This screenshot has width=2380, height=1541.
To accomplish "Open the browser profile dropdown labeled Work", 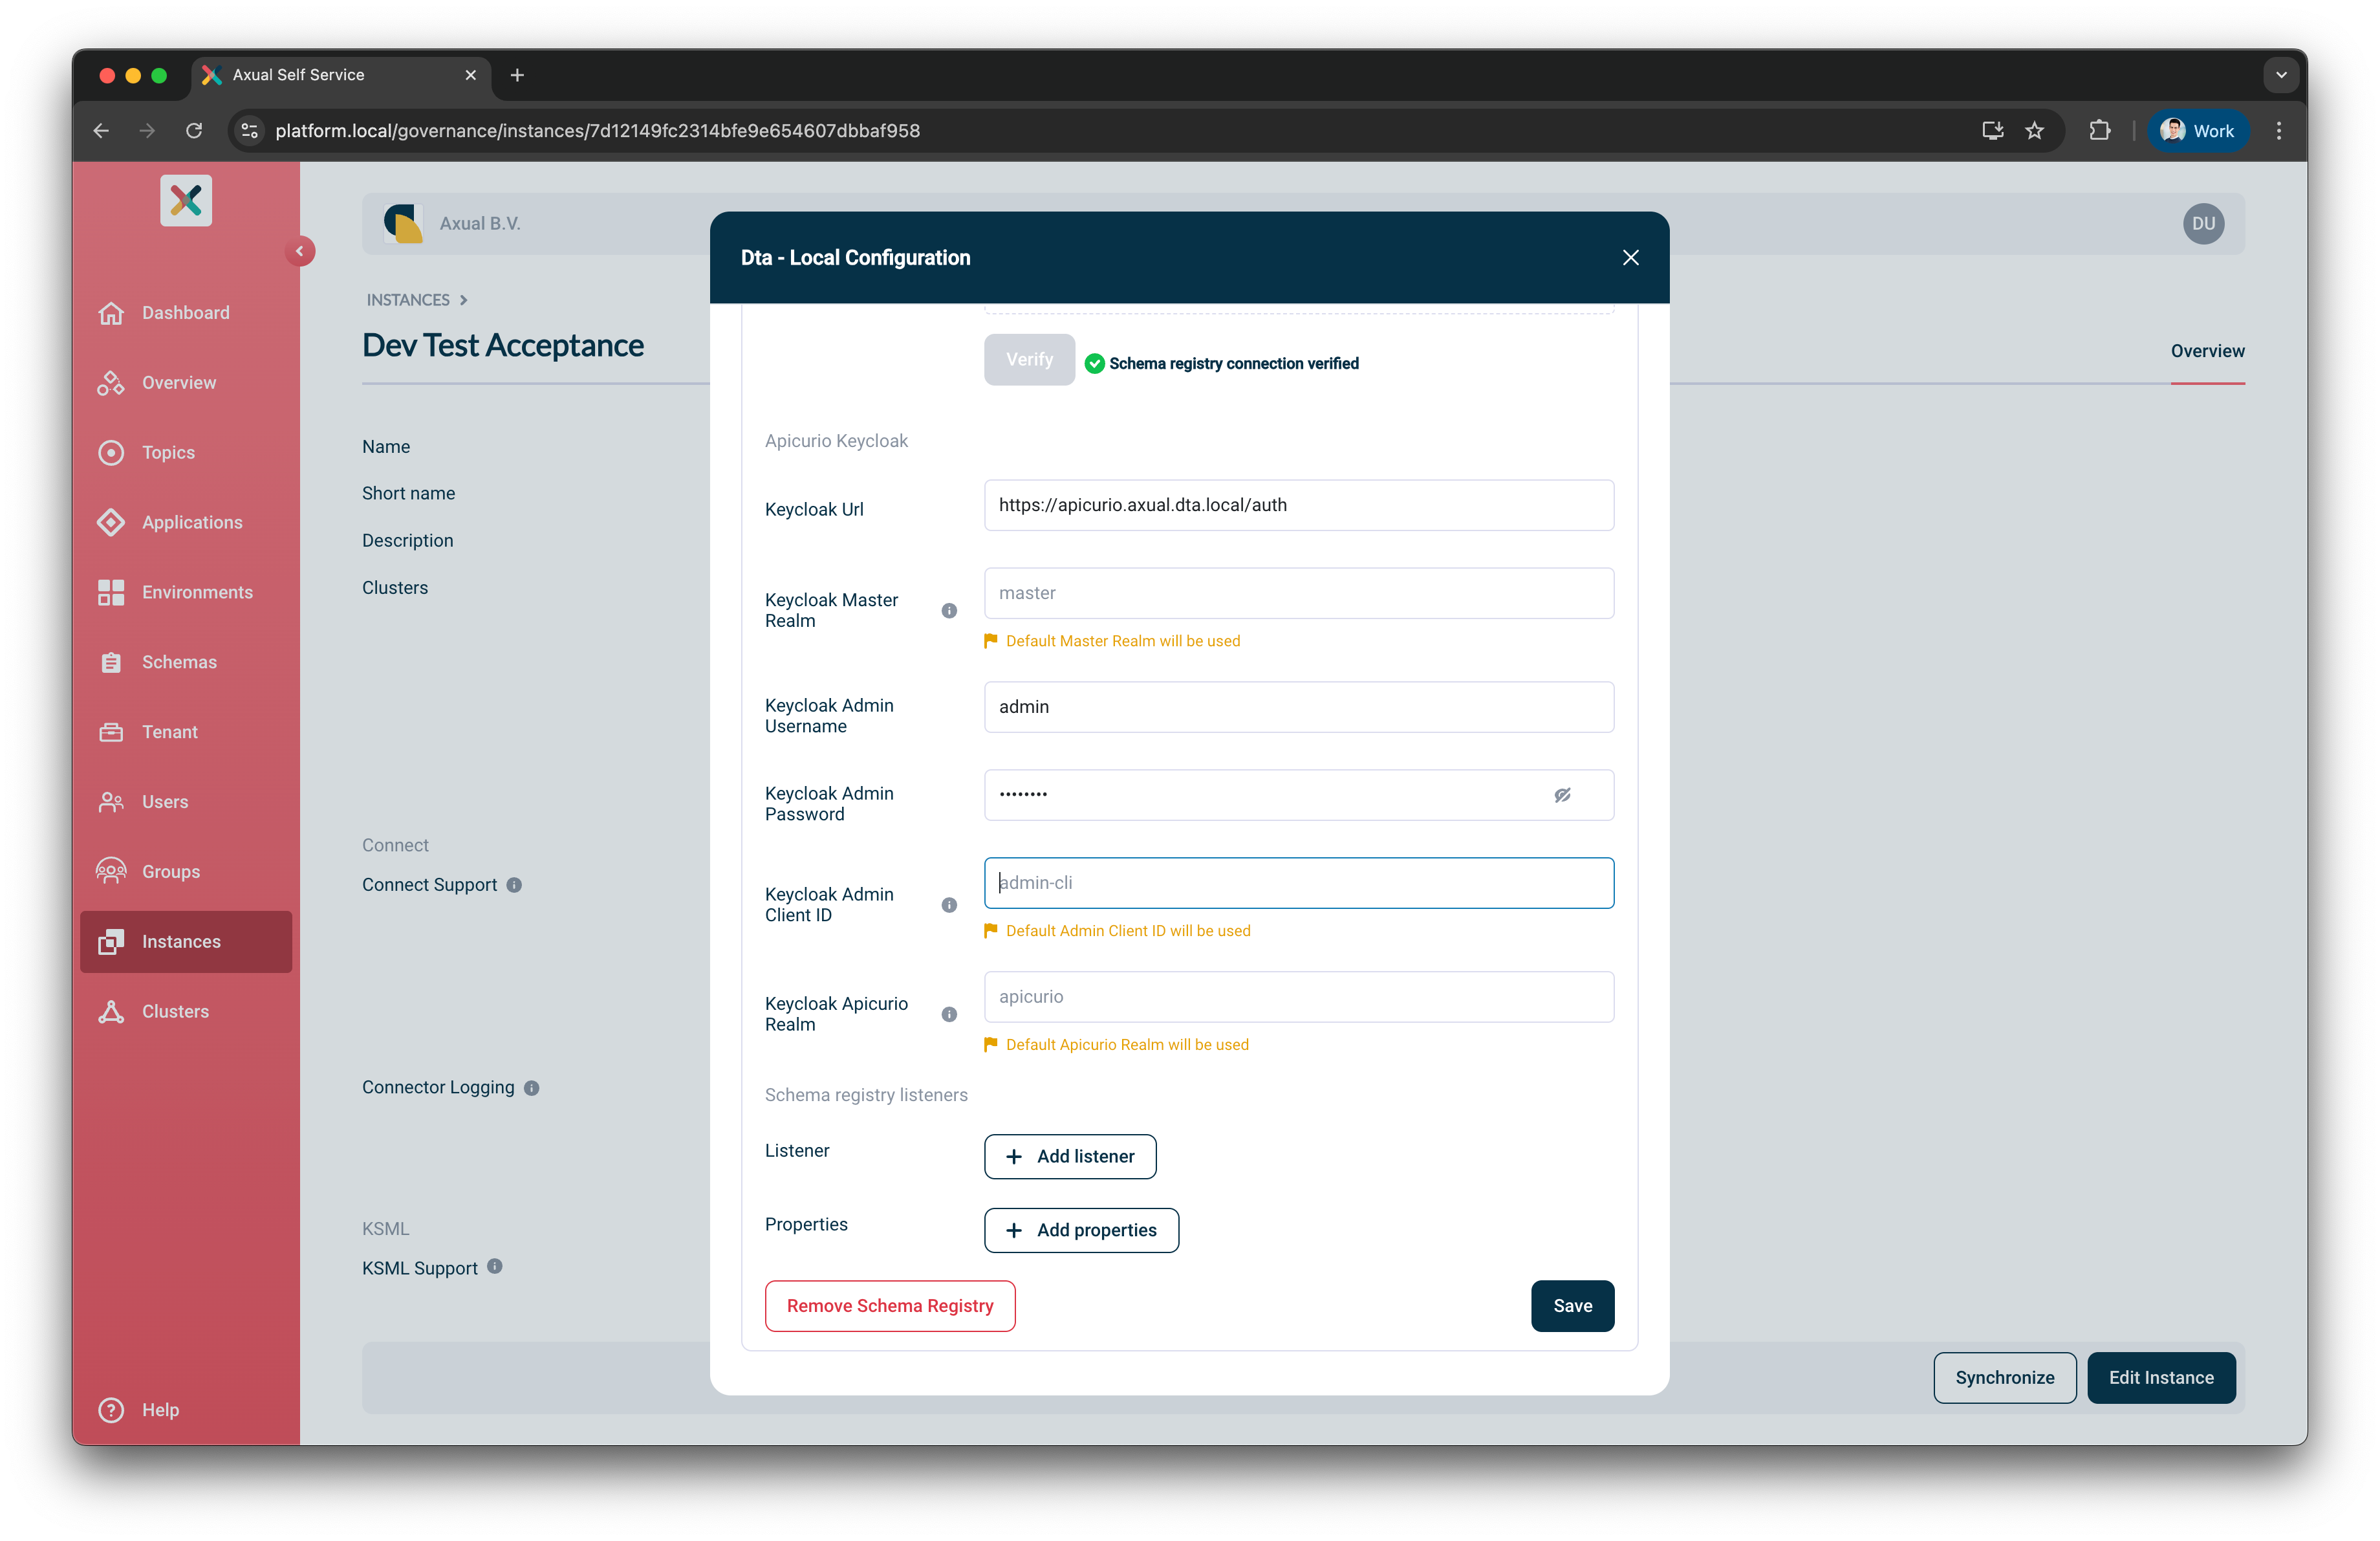I will tap(2196, 130).
